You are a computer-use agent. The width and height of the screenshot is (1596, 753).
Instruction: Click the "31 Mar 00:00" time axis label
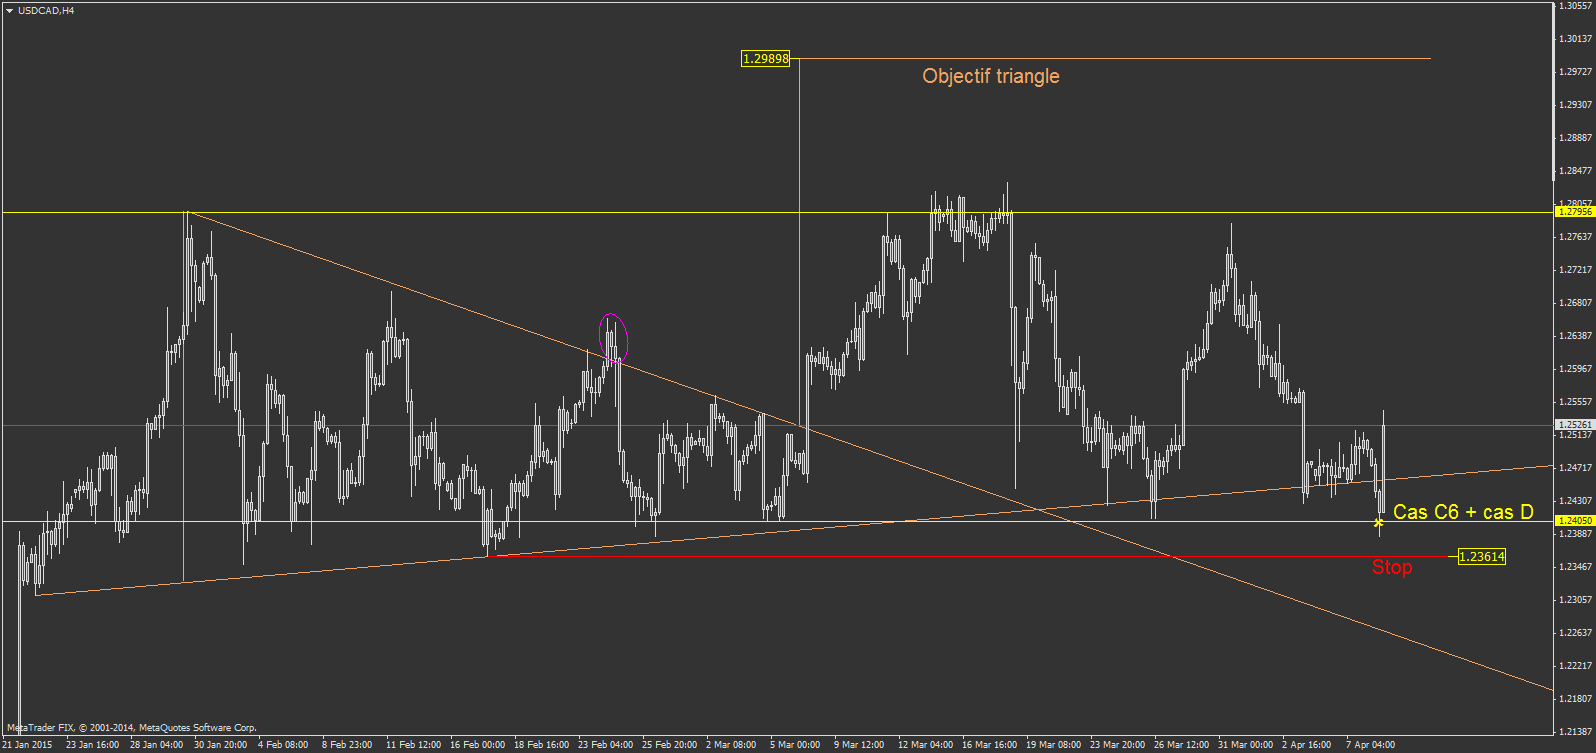[1245, 745]
